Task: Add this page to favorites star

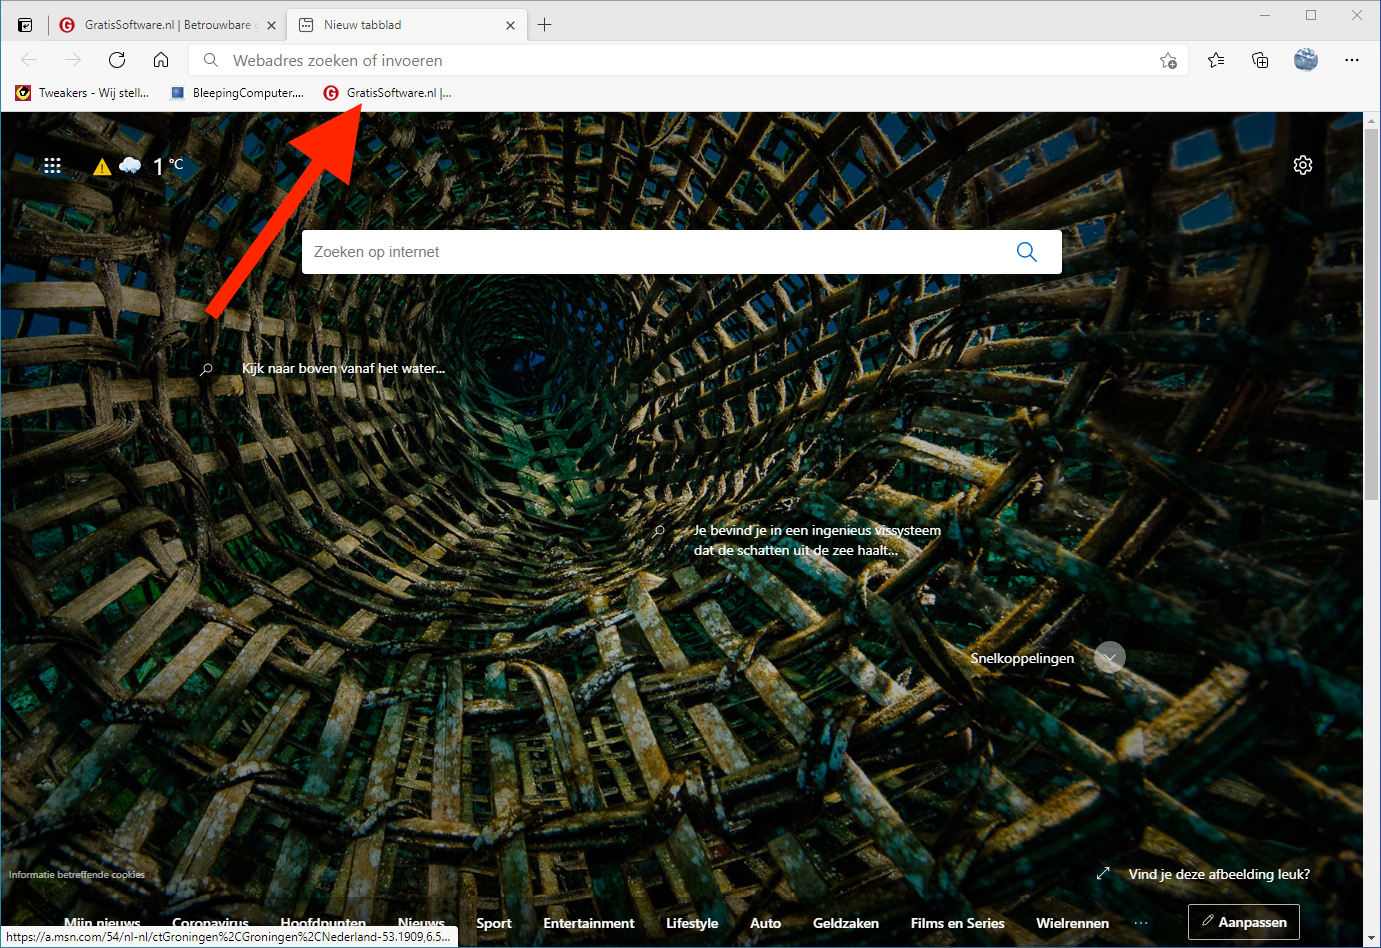Action: pyautogui.click(x=1168, y=61)
